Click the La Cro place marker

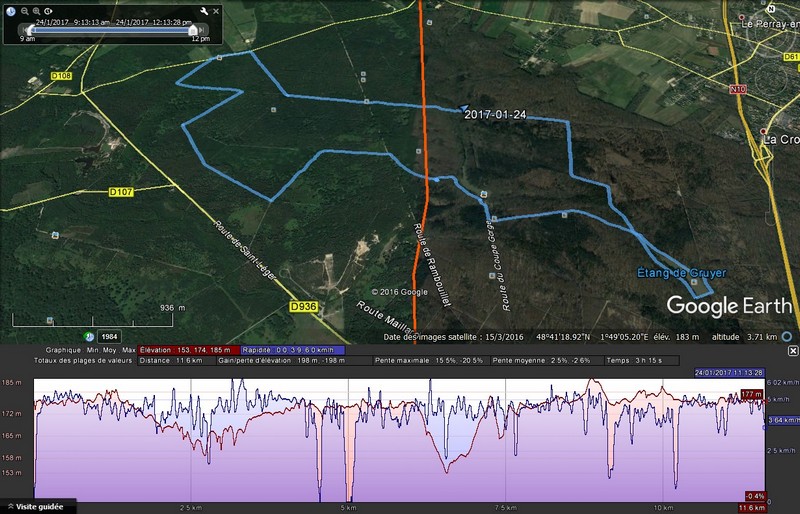763,131
